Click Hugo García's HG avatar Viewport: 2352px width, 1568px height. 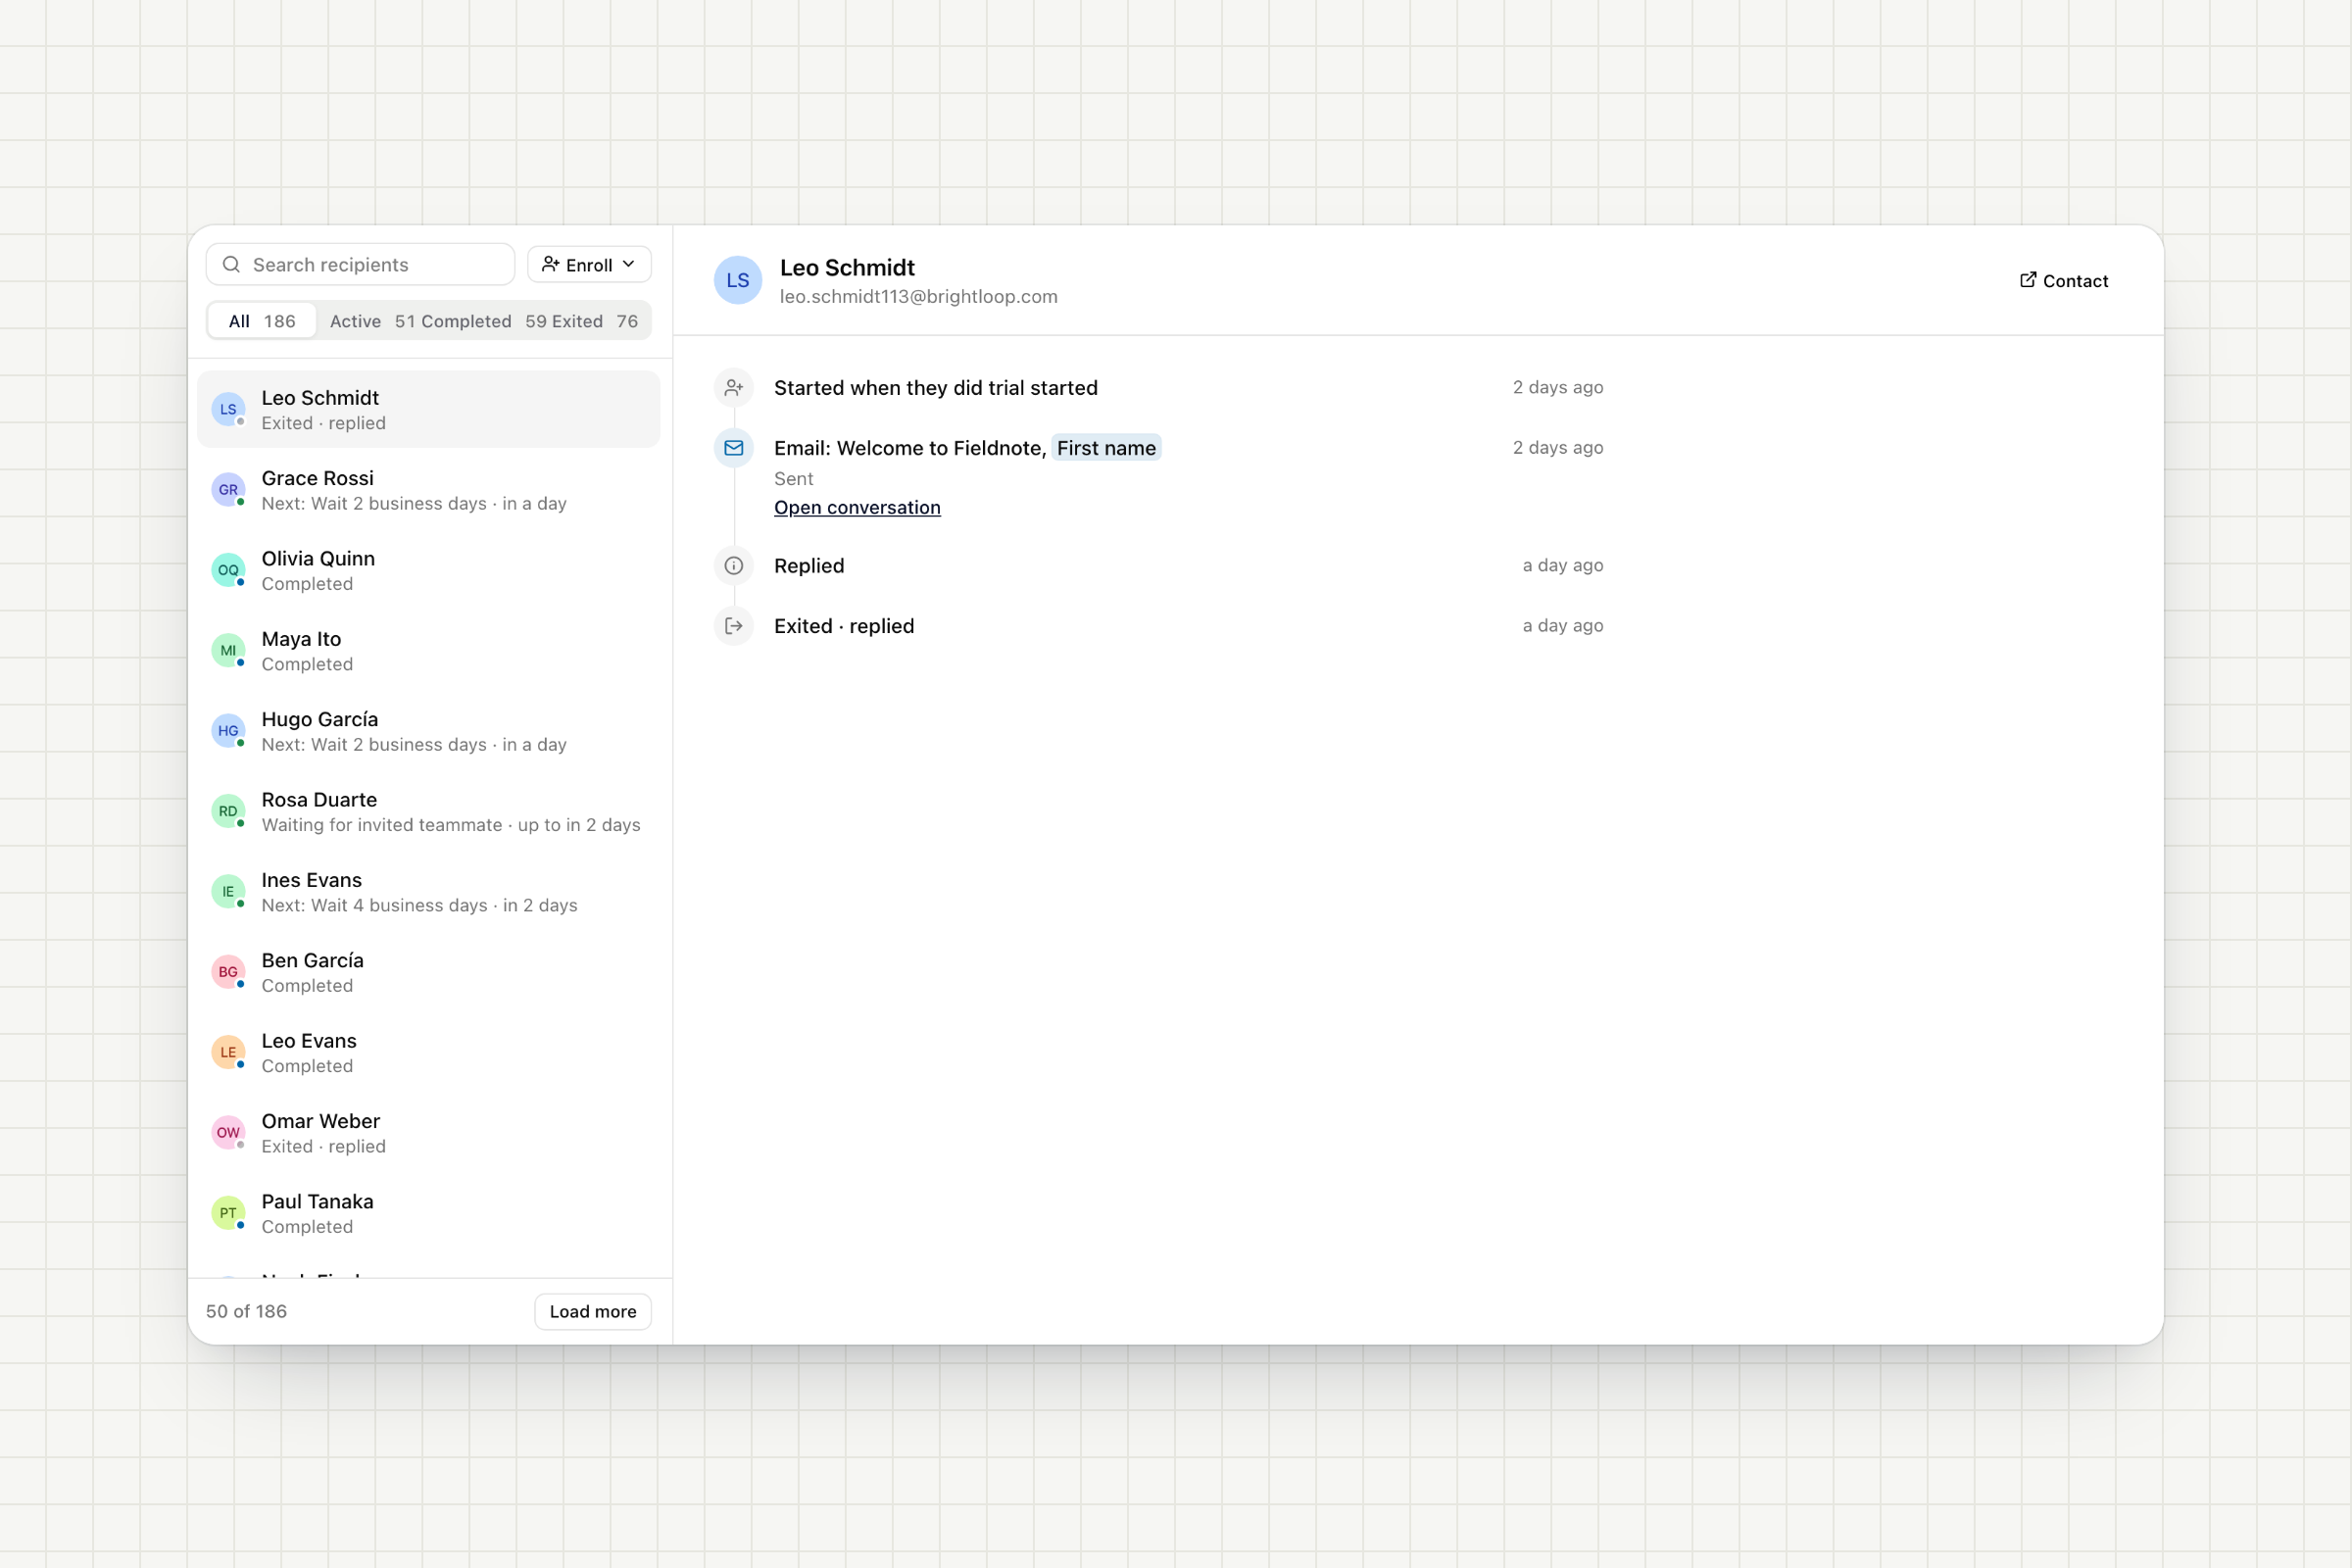pyautogui.click(x=228, y=730)
